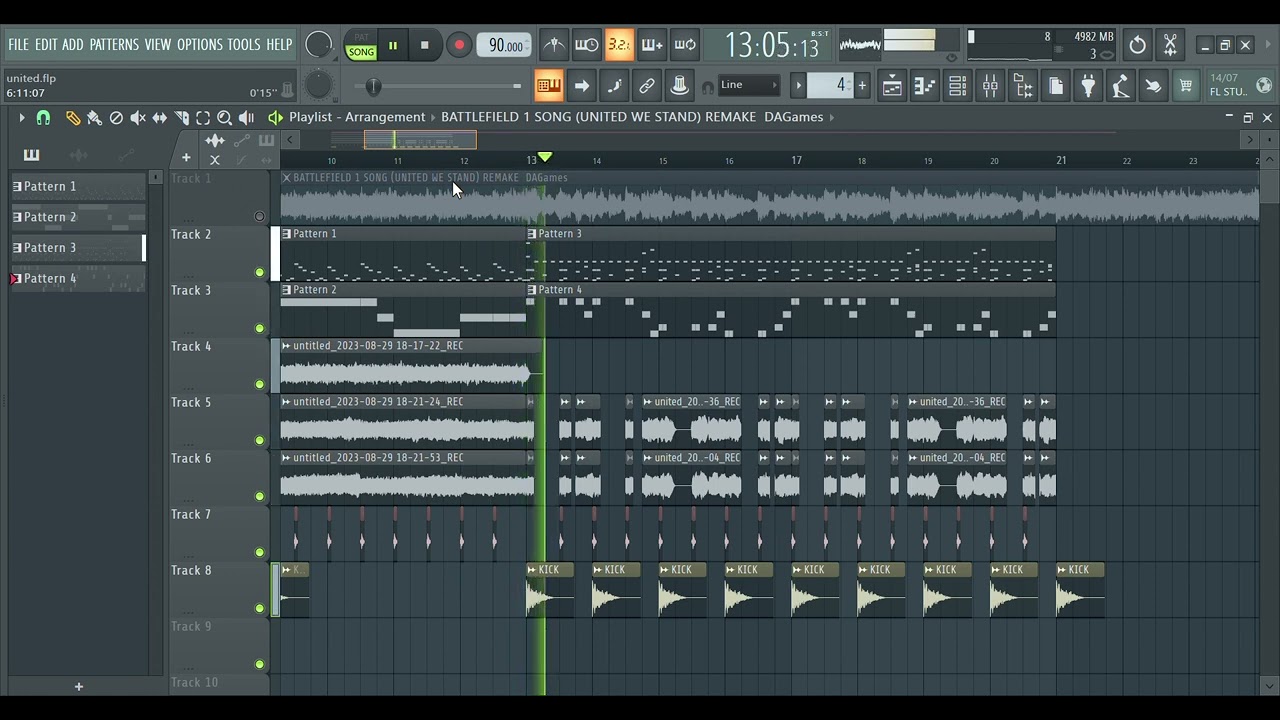Open the FILE menu
Screen dimensions: 1280x720
(x=18, y=45)
